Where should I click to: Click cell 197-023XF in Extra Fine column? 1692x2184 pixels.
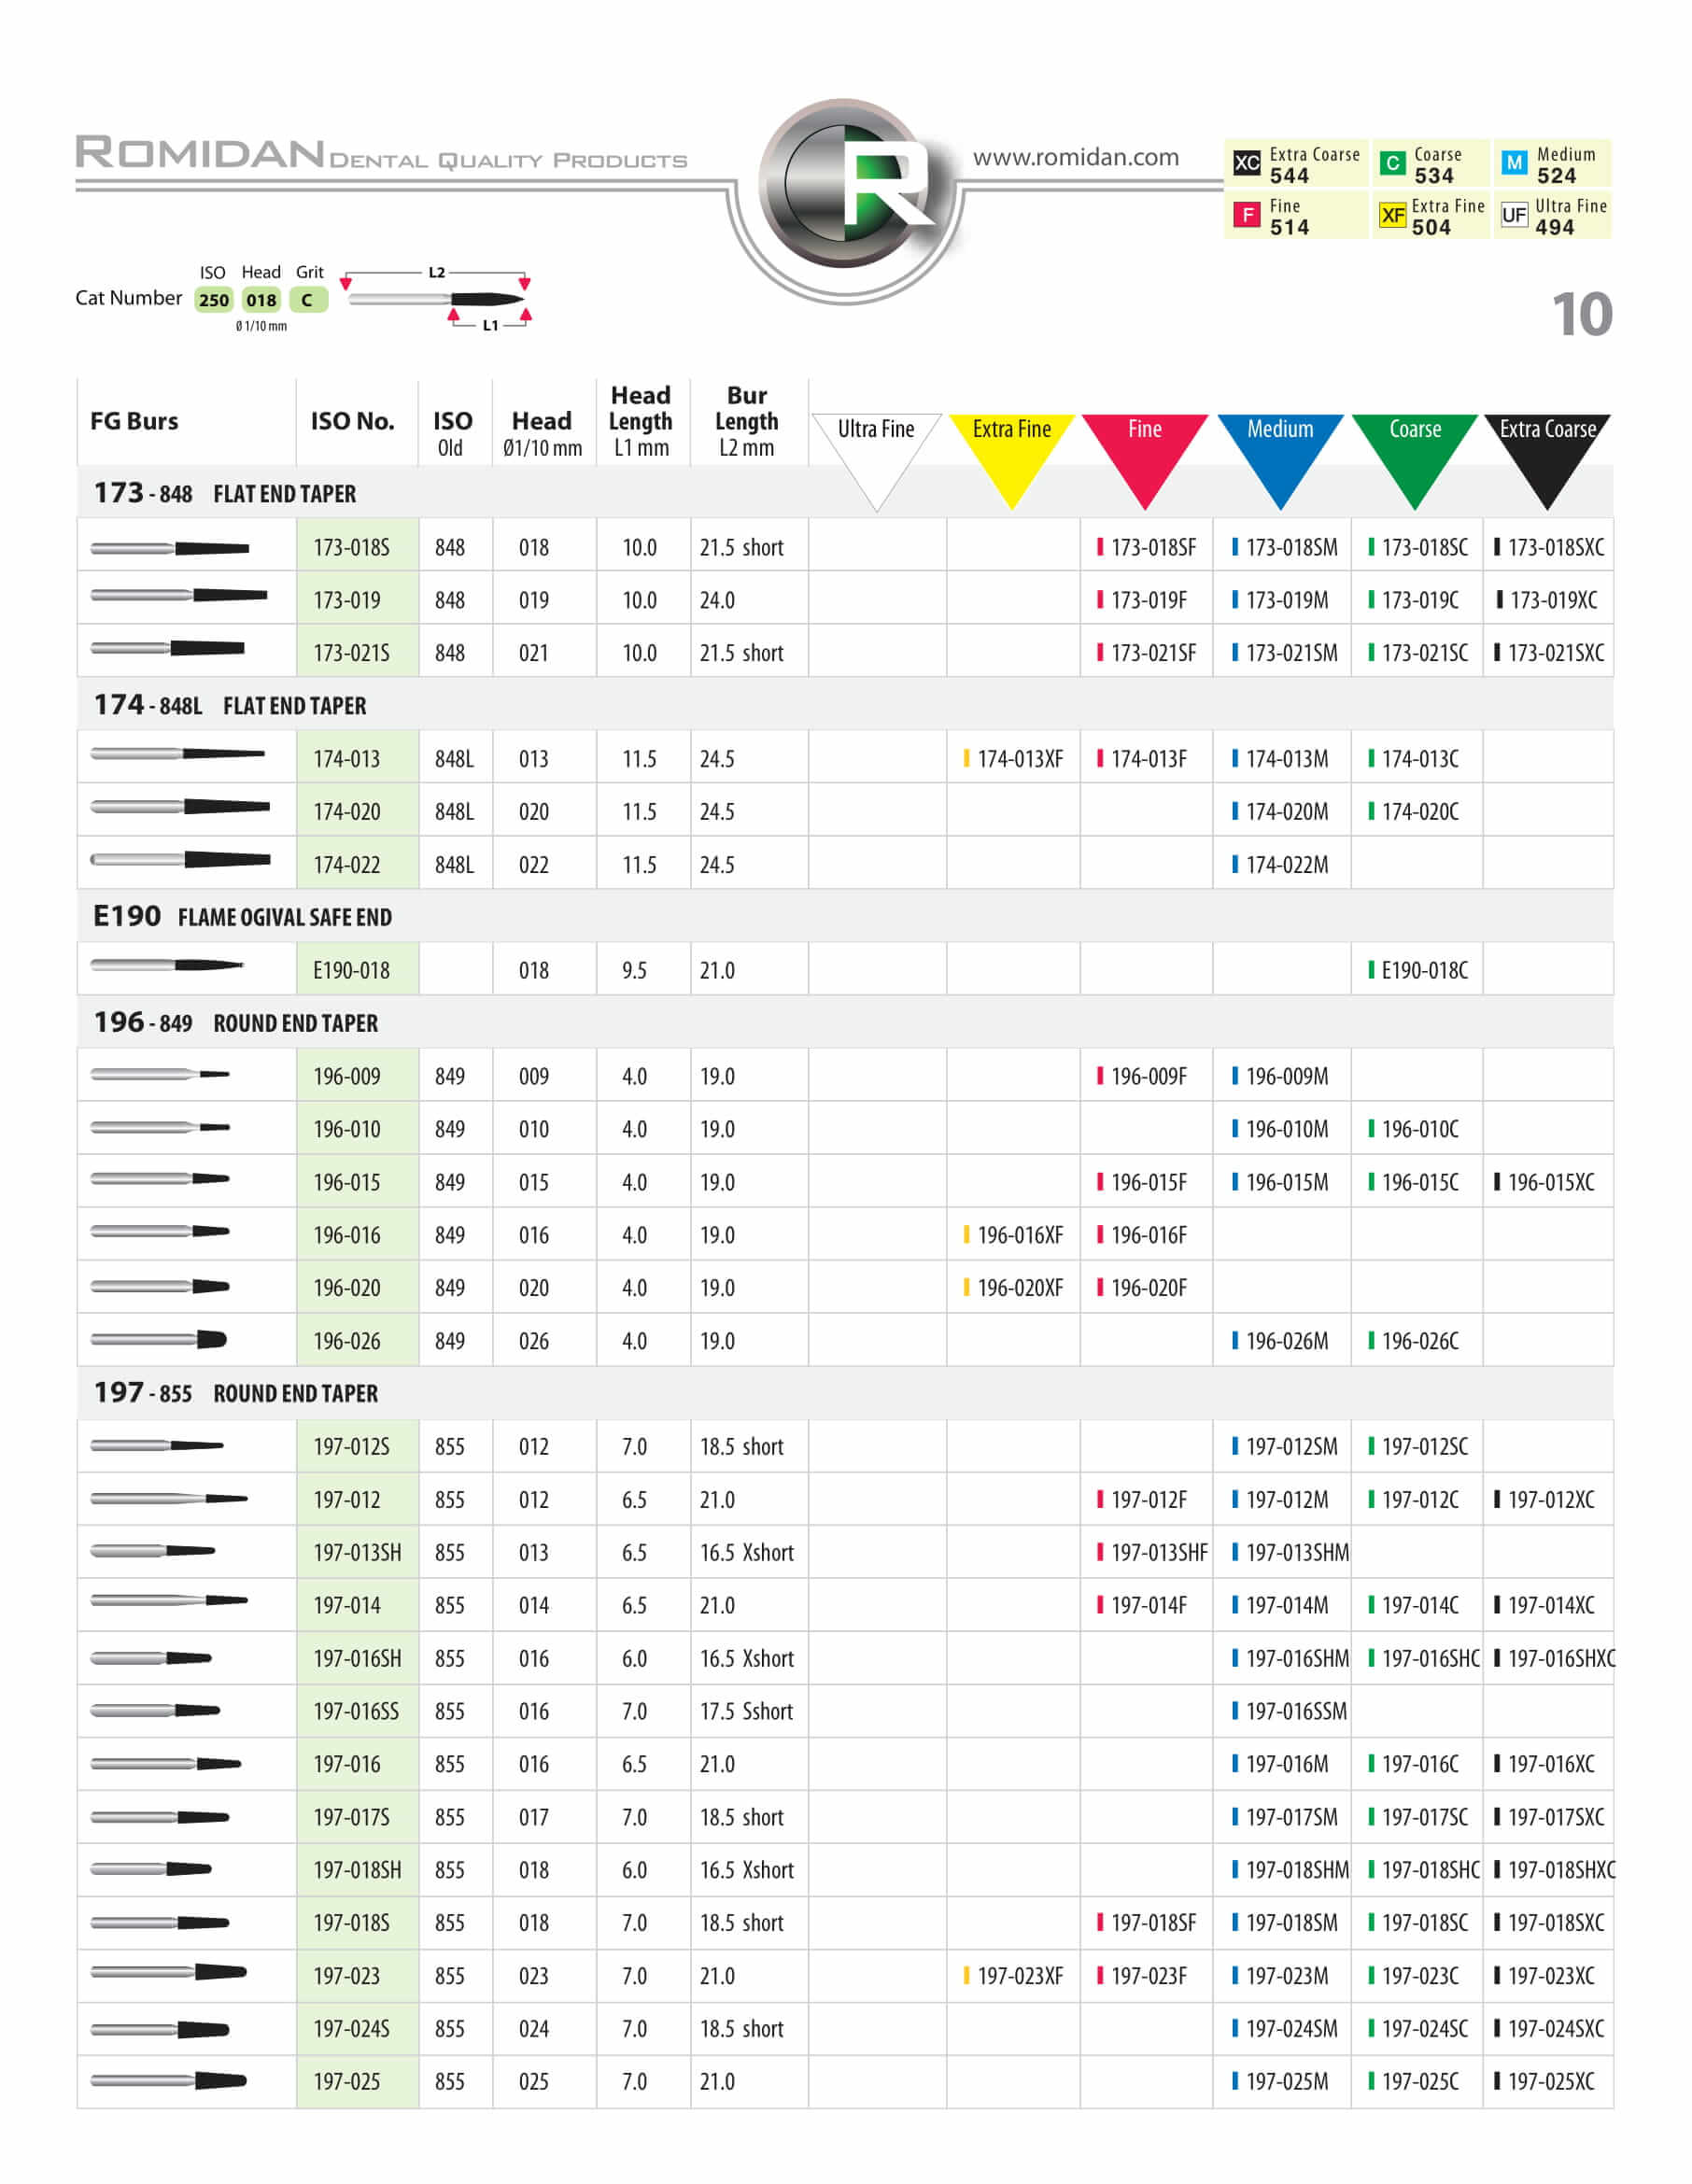click(x=1013, y=1976)
